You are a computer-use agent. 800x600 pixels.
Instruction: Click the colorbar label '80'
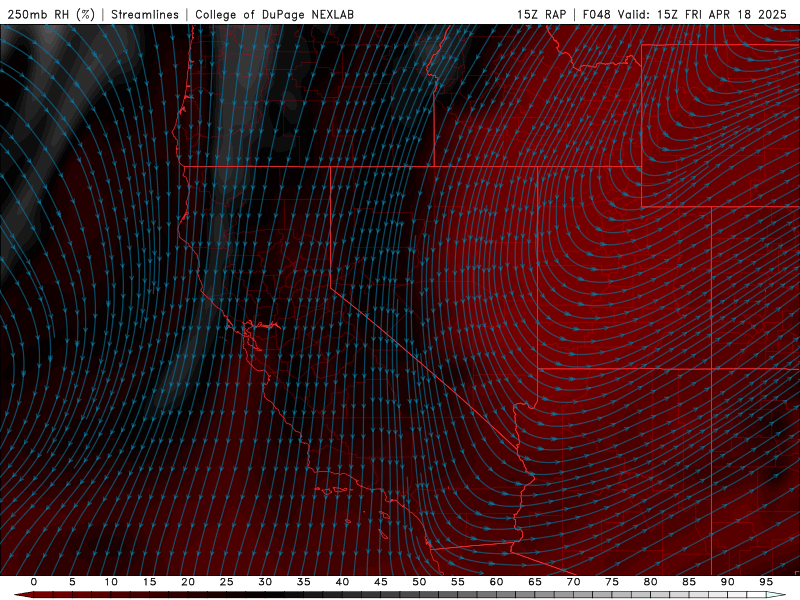(x=650, y=582)
